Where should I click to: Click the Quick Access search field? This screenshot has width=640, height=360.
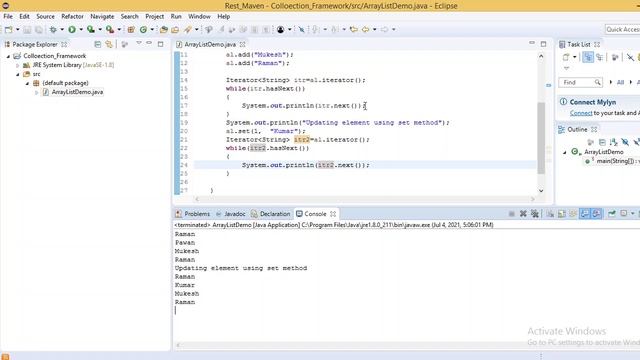coord(622,29)
